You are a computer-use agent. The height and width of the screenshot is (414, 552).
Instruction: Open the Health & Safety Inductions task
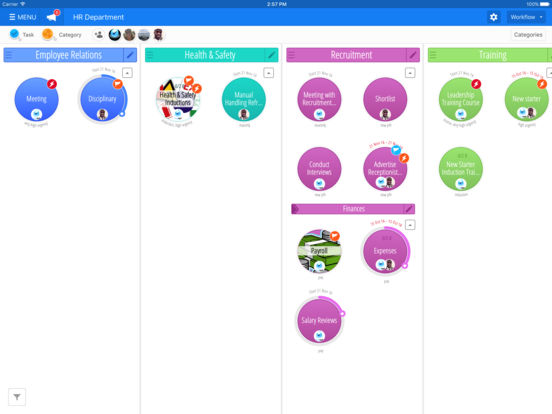click(178, 99)
